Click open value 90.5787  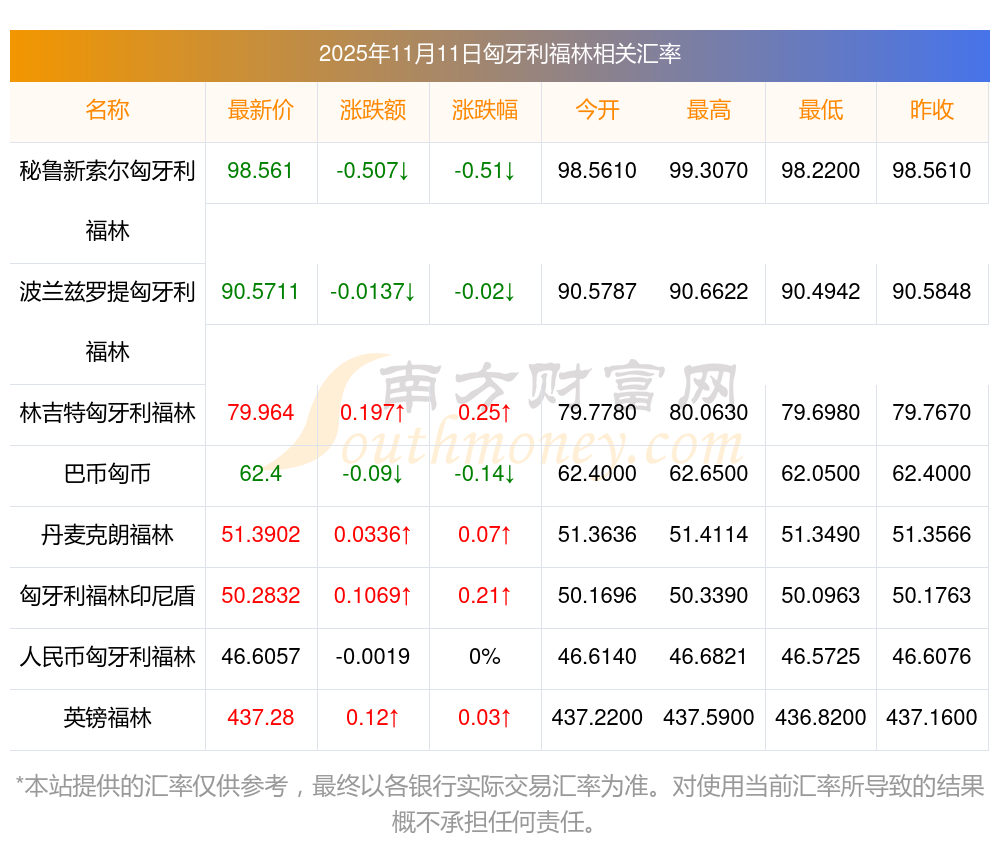pos(597,292)
